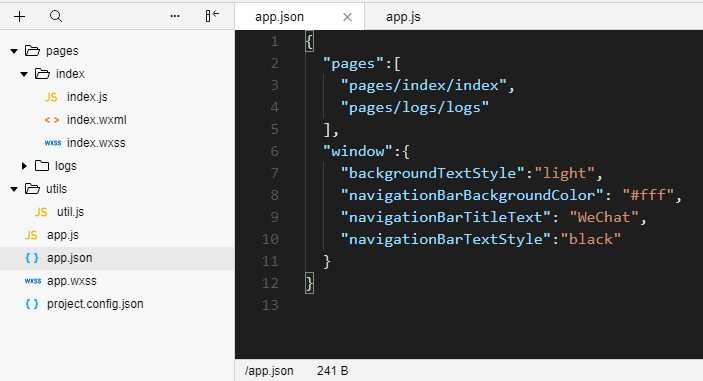This screenshot has width=703, height=381.
Task: Click the wxss icon beside index.wxss
Action: point(53,143)
